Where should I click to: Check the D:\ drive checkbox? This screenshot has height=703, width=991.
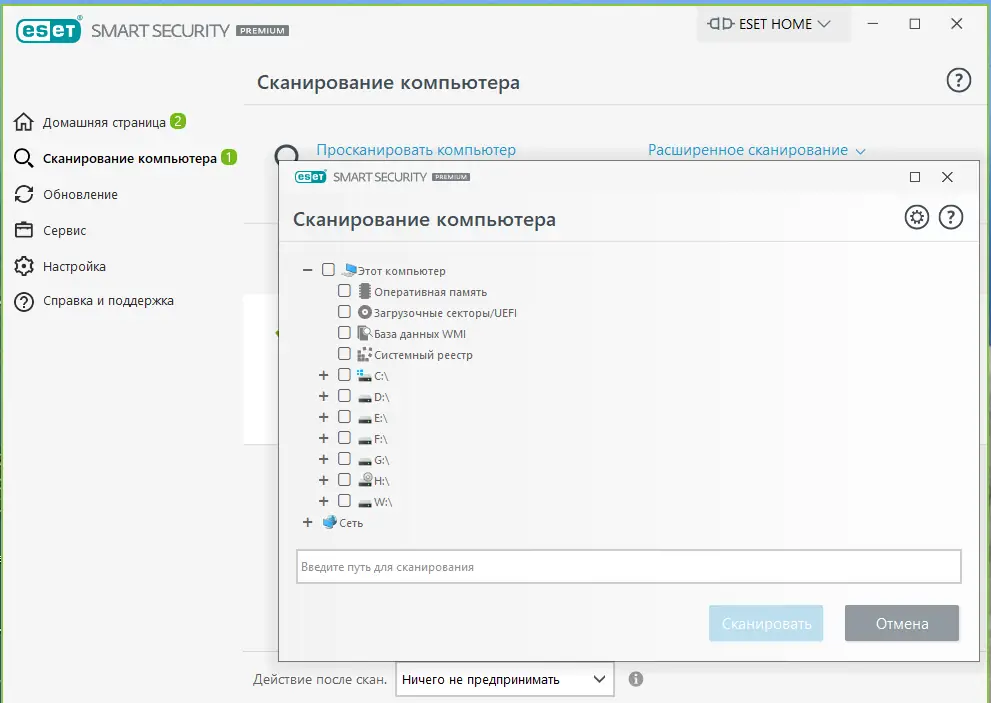[344, 395]
